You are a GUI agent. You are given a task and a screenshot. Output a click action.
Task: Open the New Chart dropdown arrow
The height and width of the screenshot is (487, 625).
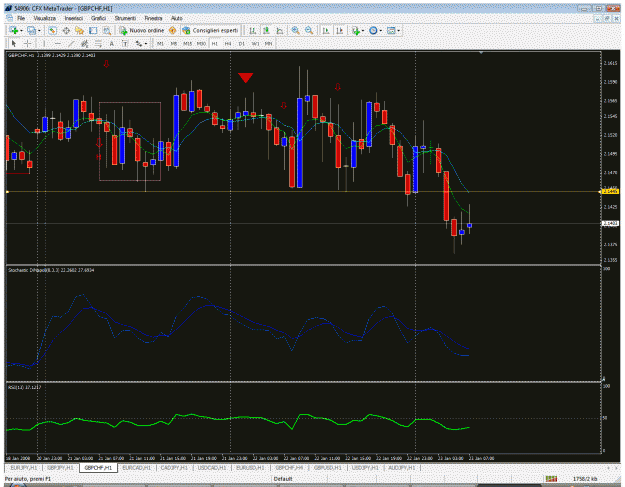[21, 31]
